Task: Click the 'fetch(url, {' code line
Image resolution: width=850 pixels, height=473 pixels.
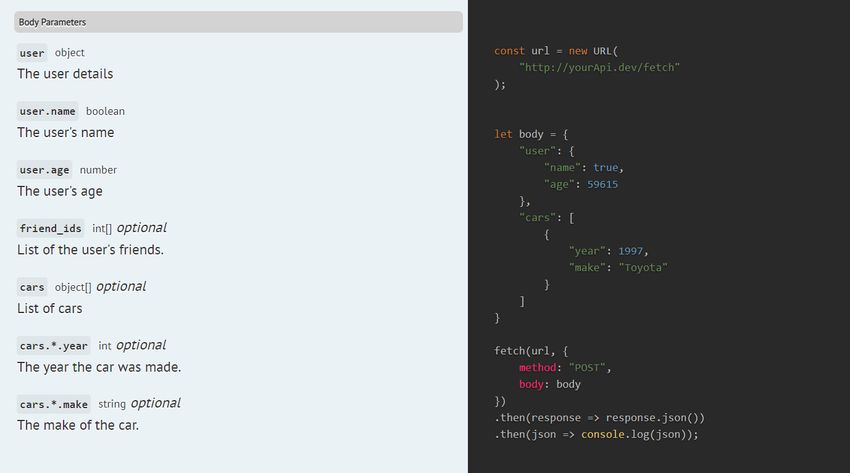Action: (531, 351)
